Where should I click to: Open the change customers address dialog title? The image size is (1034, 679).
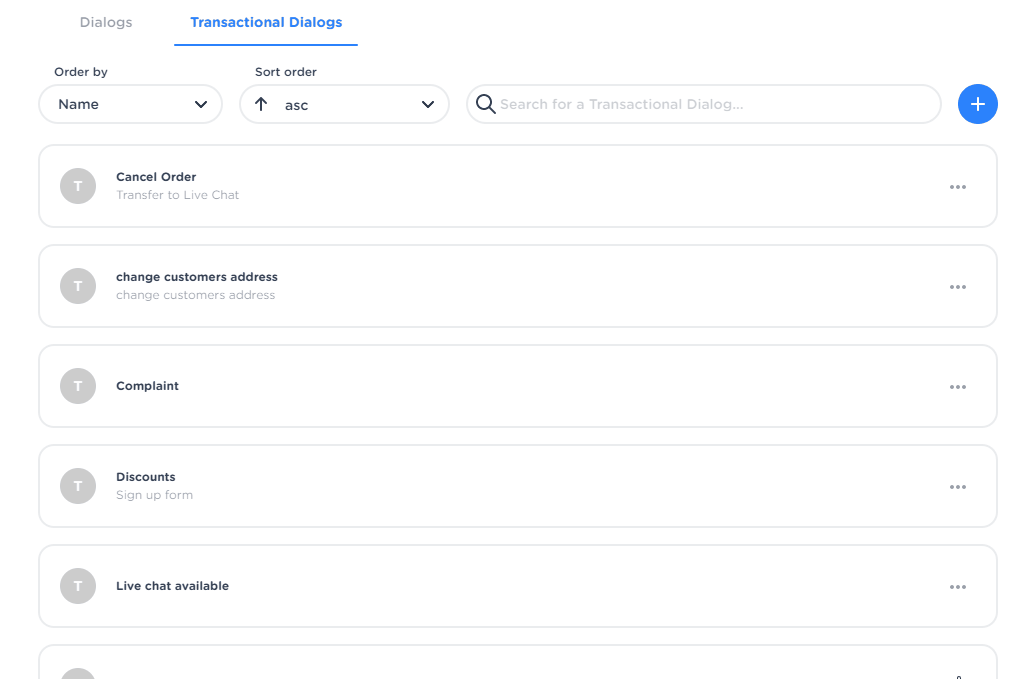pos(197,277)
